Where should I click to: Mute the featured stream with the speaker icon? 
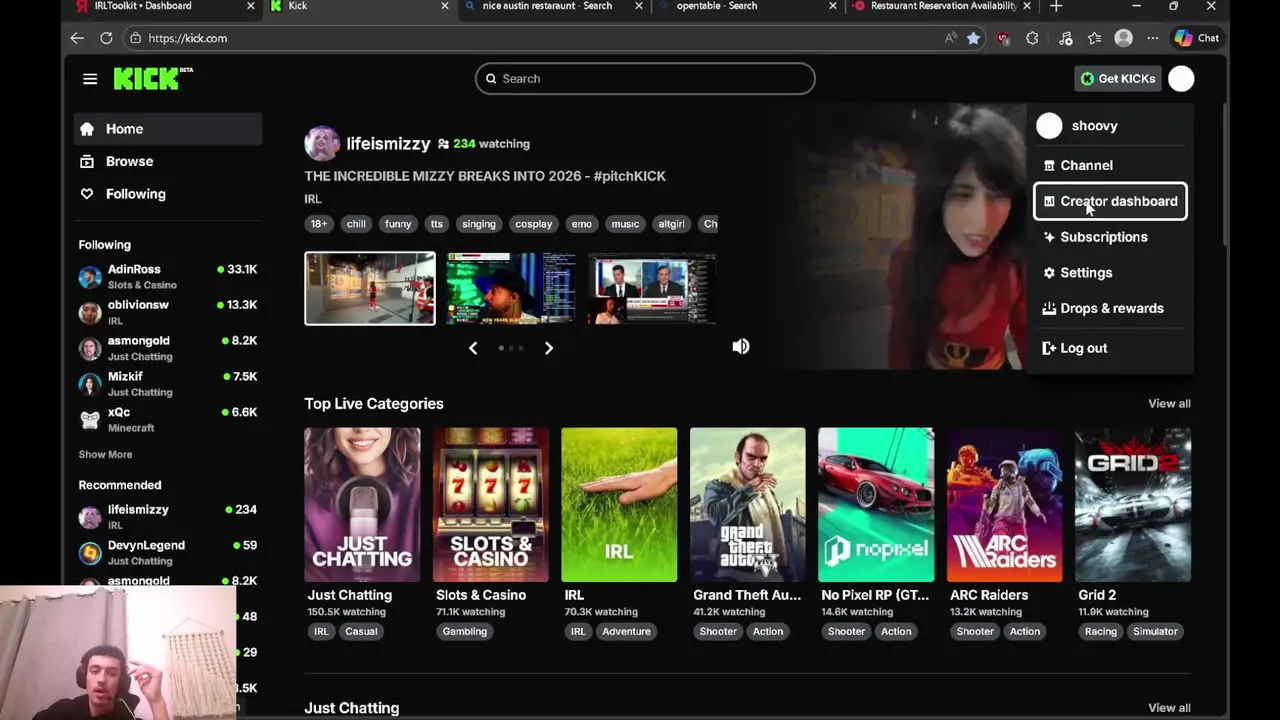pos(741,346)
